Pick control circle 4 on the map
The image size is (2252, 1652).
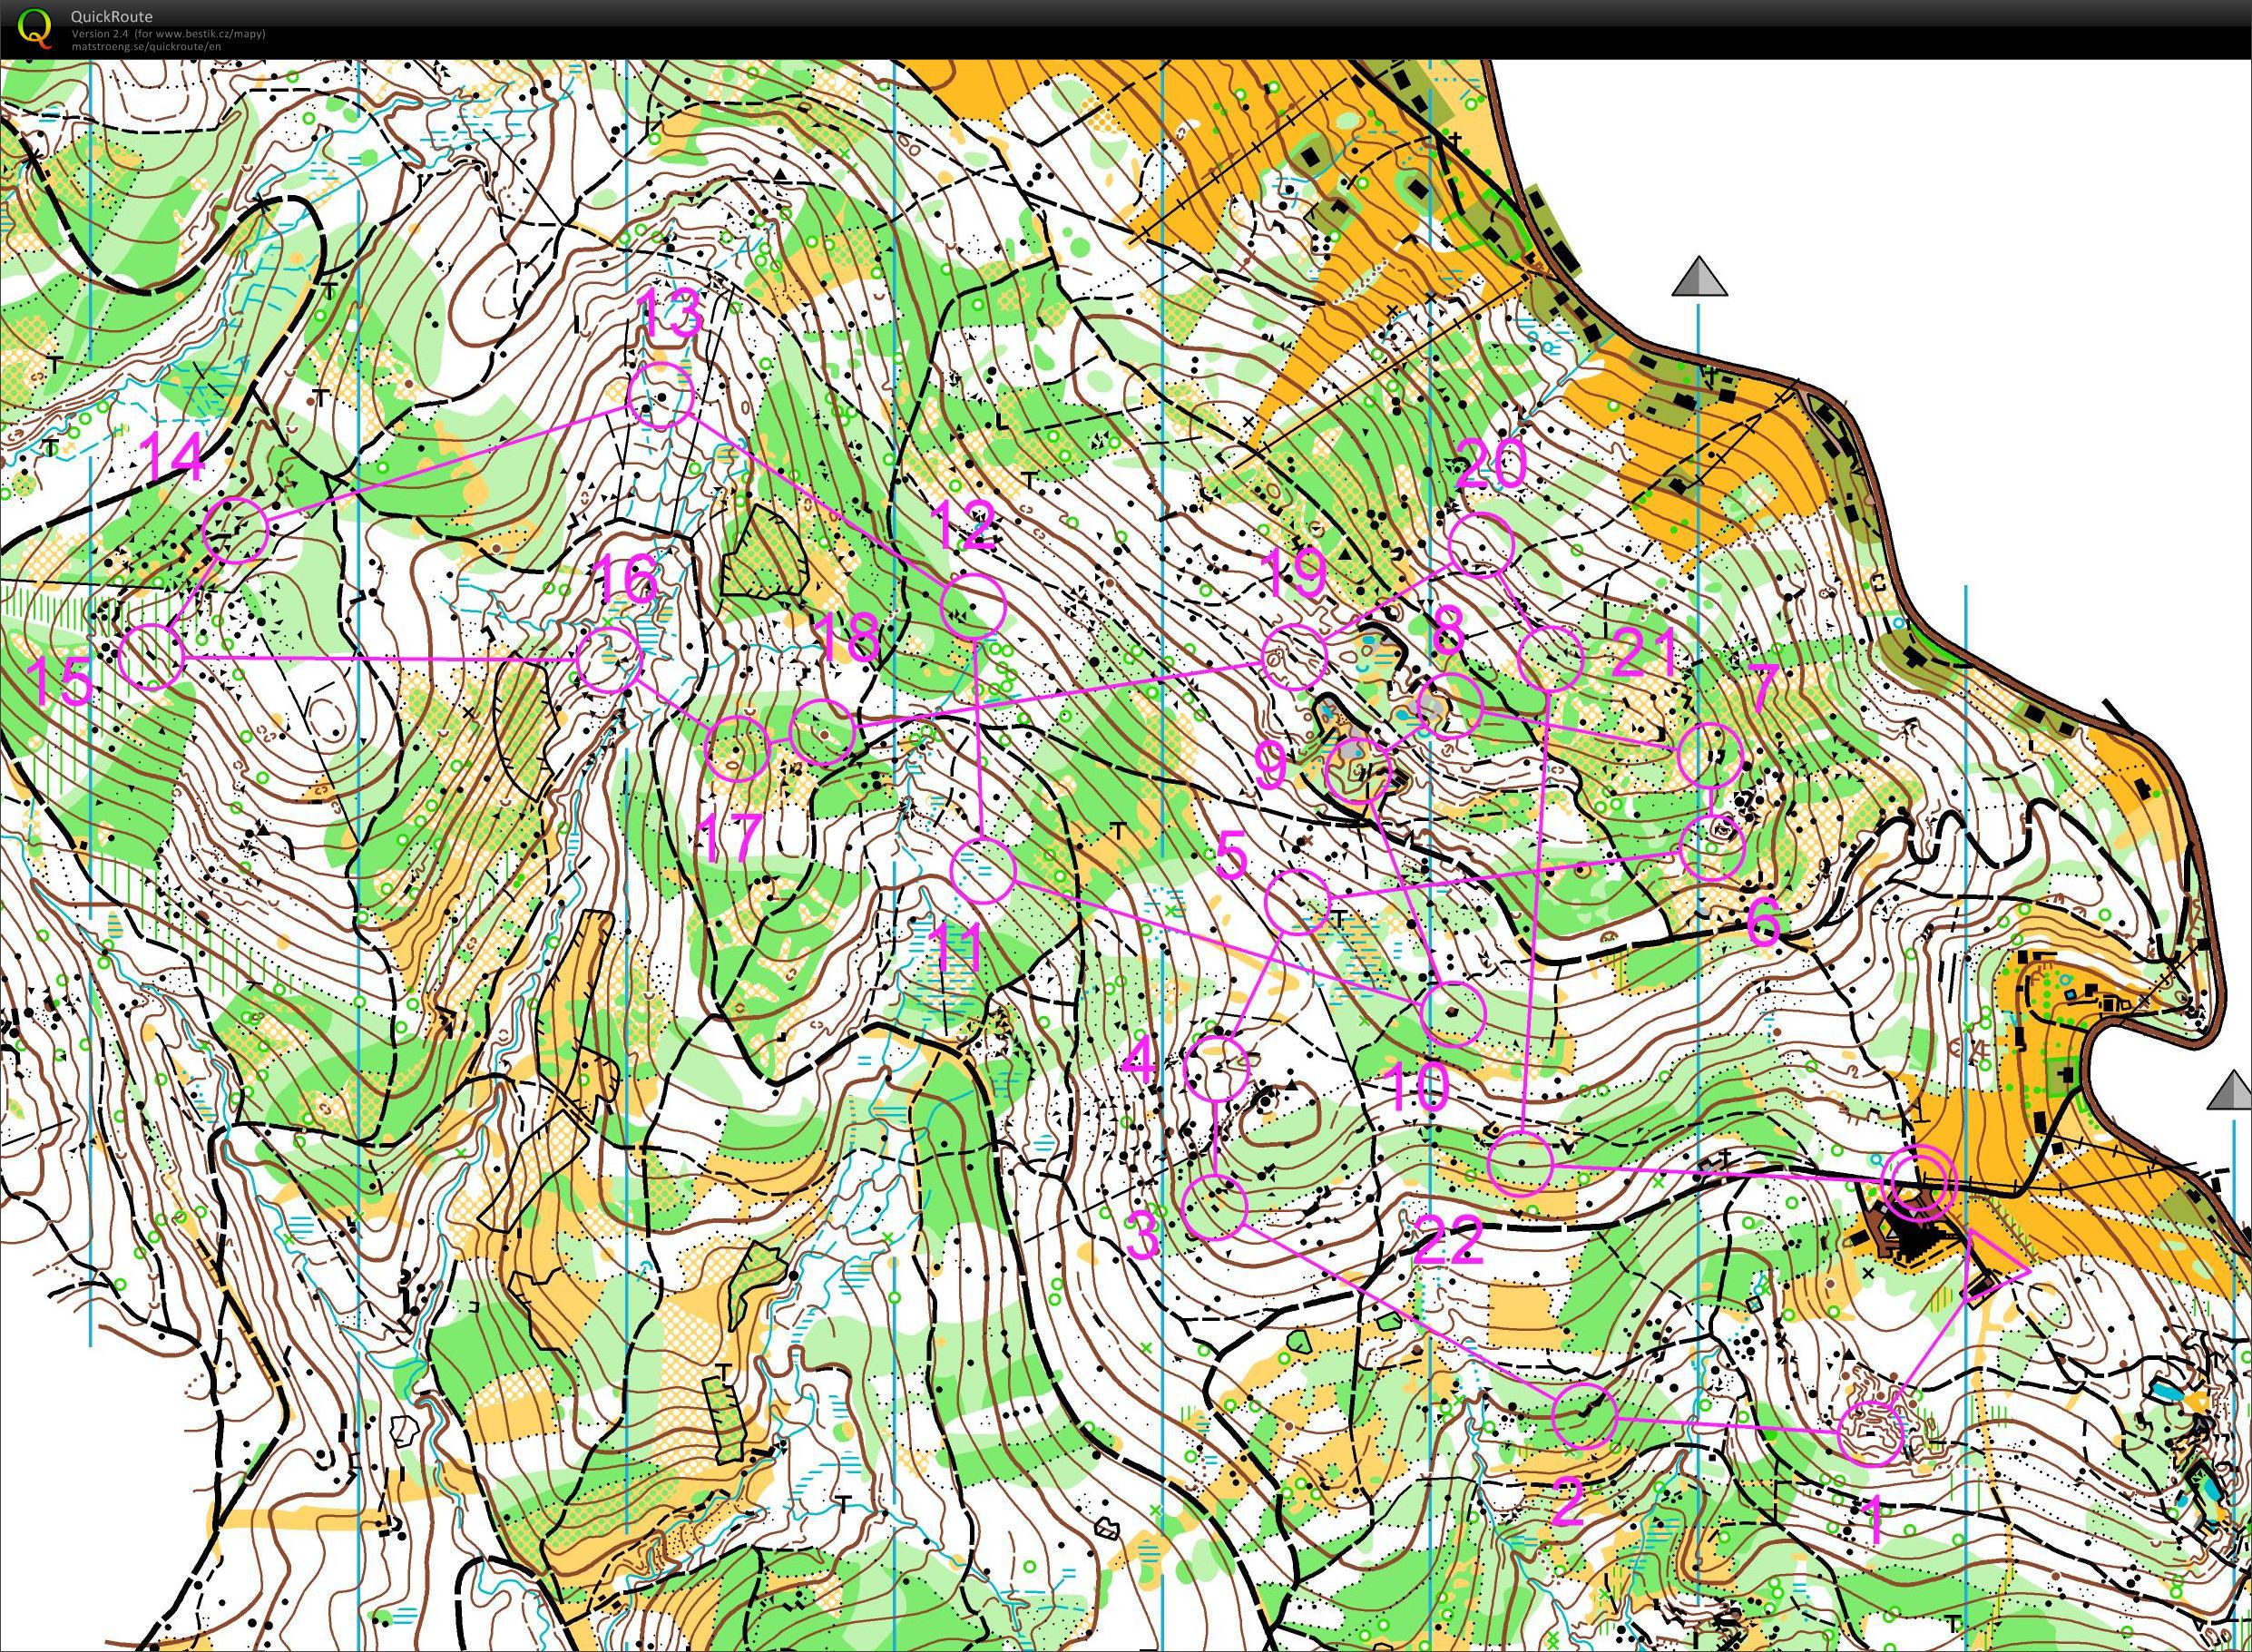(x=1217, y=1069)
